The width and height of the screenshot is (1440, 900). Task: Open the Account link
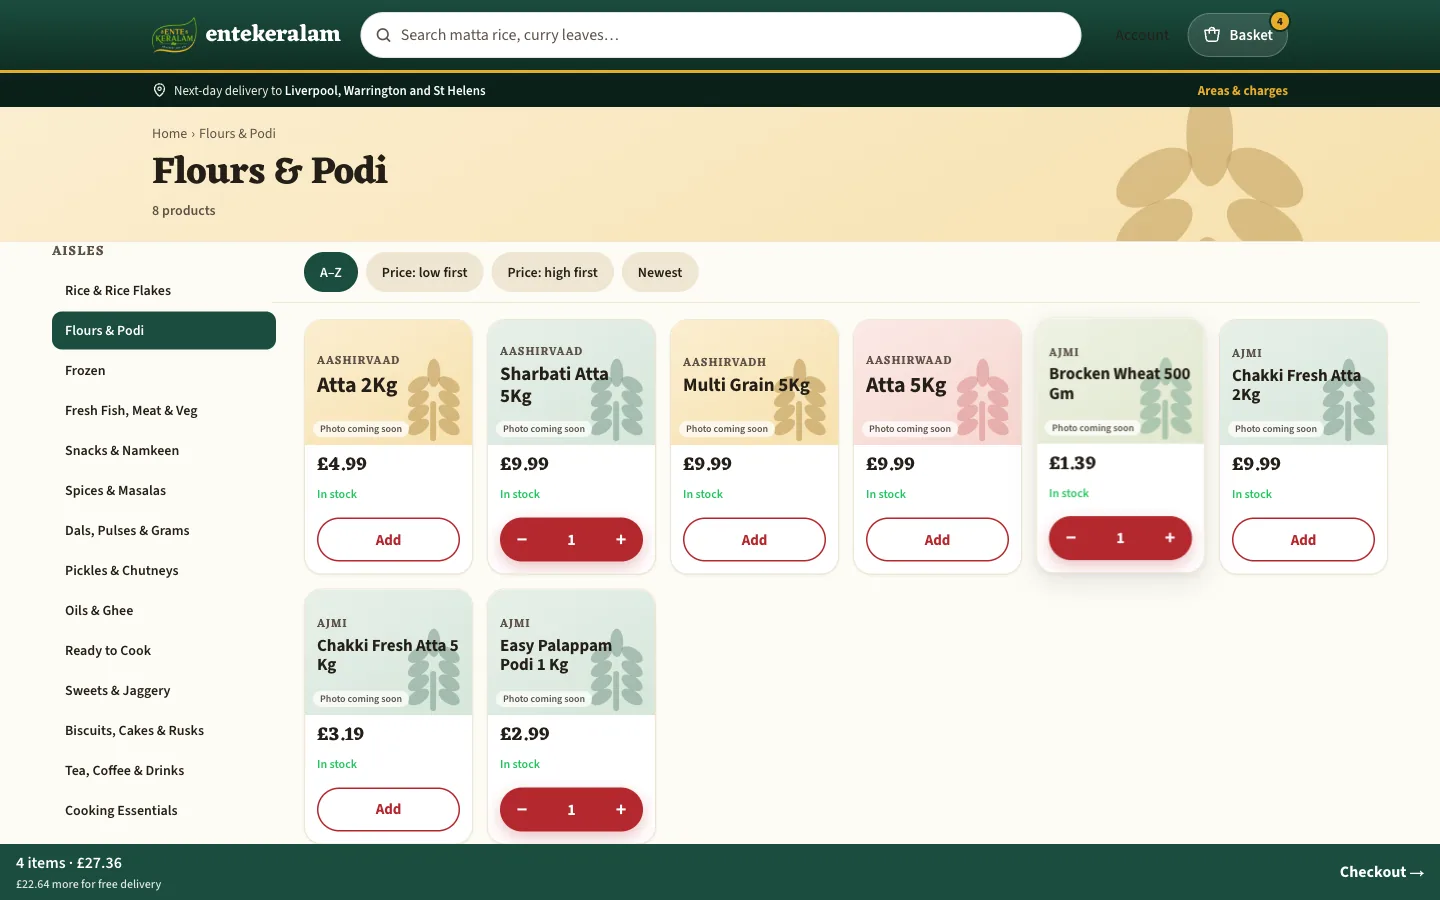point(1142,35)
